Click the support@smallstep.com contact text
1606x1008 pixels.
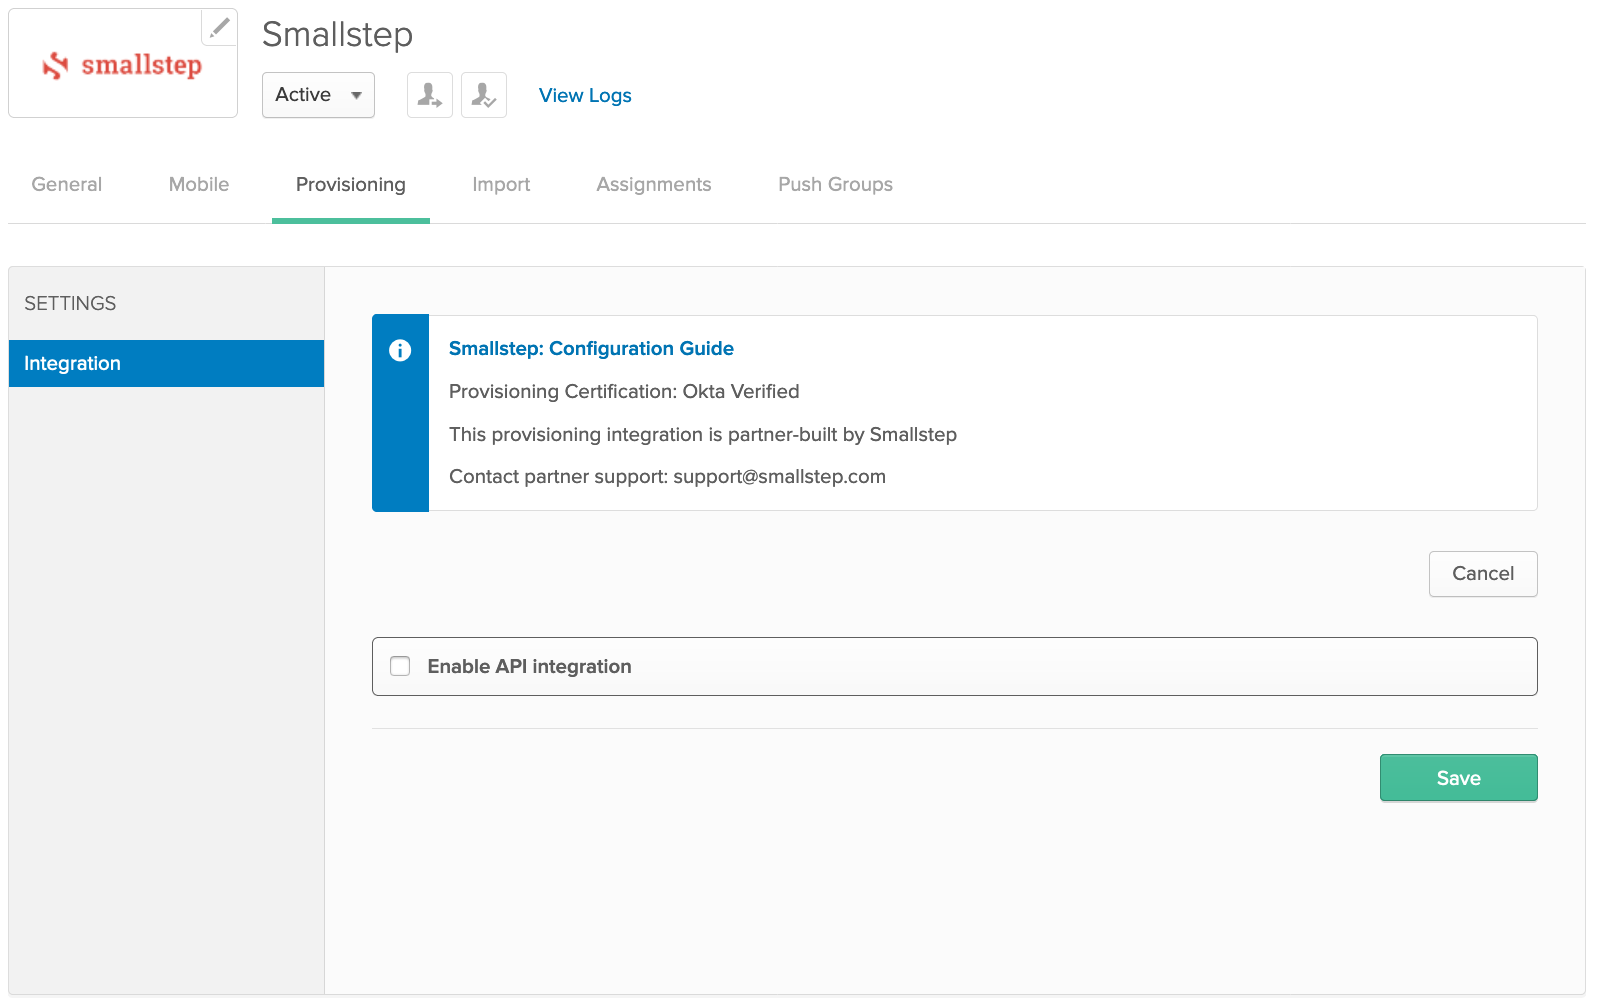coord(779,477)
